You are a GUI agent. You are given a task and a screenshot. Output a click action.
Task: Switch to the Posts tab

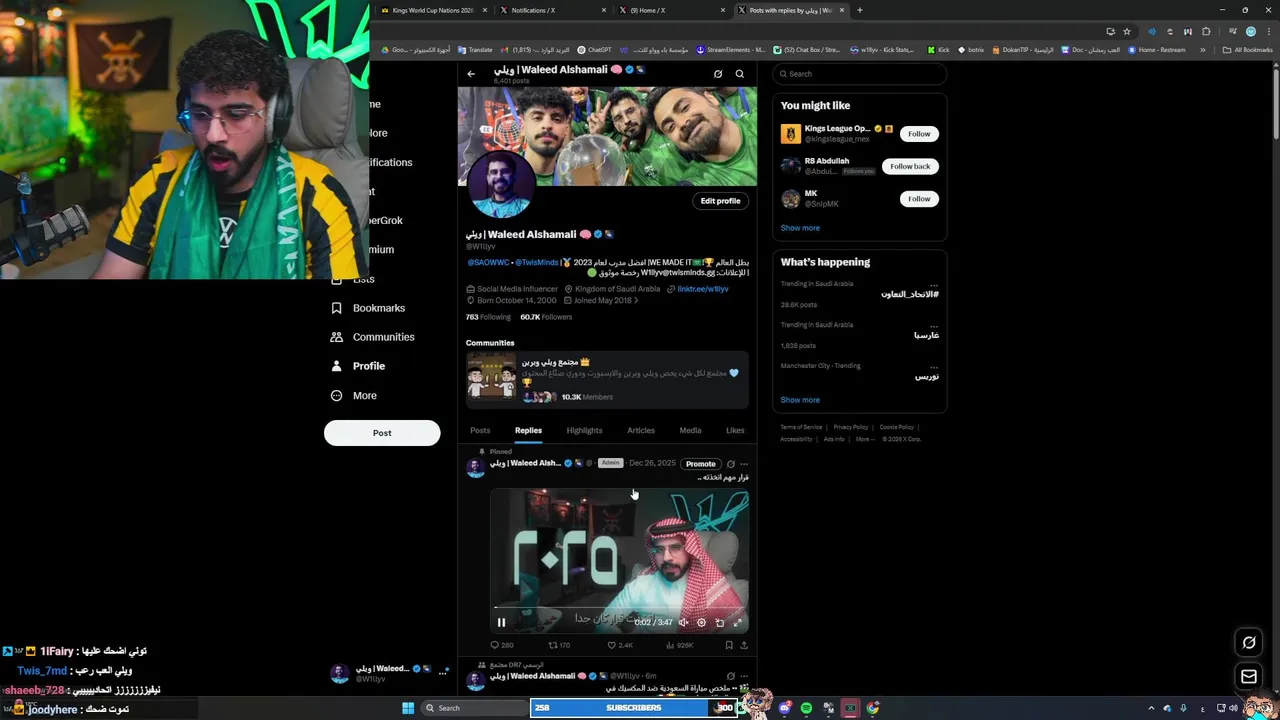click(480, 430)
